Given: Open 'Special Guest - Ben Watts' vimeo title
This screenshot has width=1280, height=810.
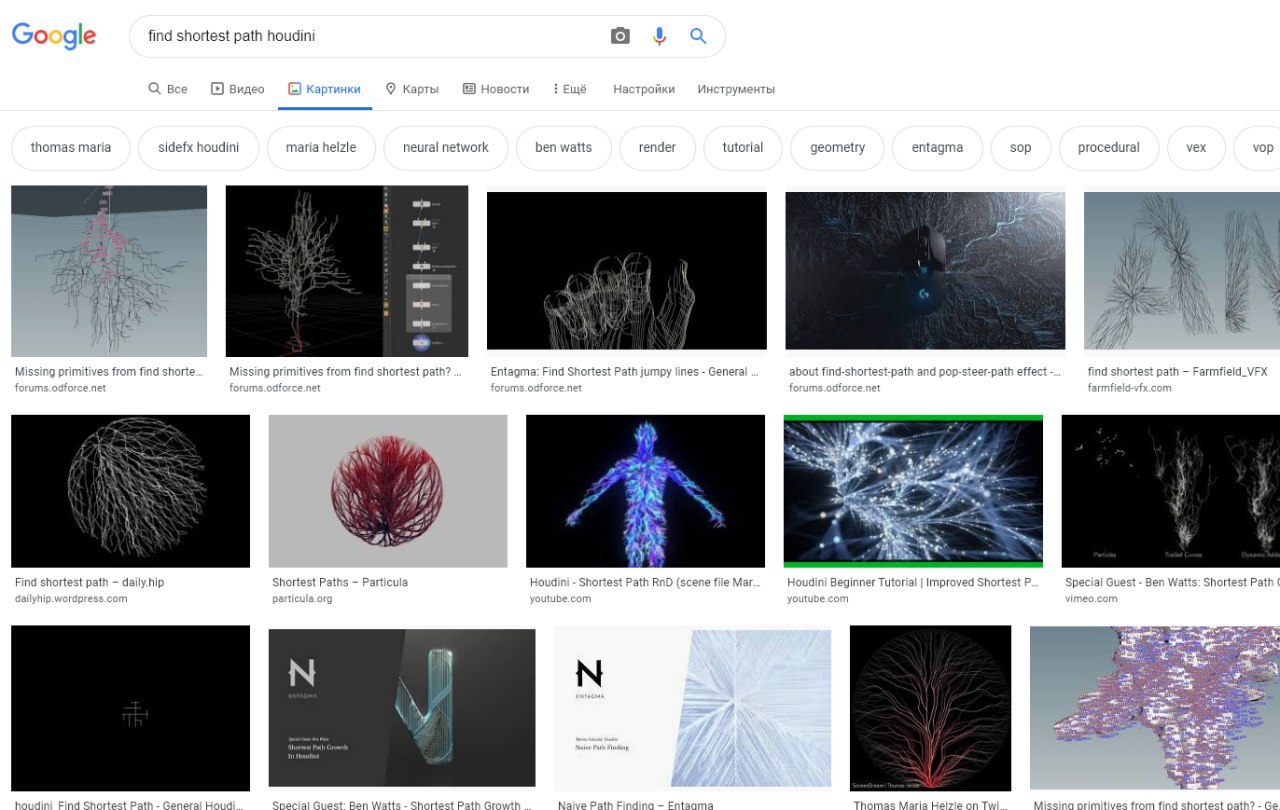Looking at the screenshot, I should pos(1172,582).
